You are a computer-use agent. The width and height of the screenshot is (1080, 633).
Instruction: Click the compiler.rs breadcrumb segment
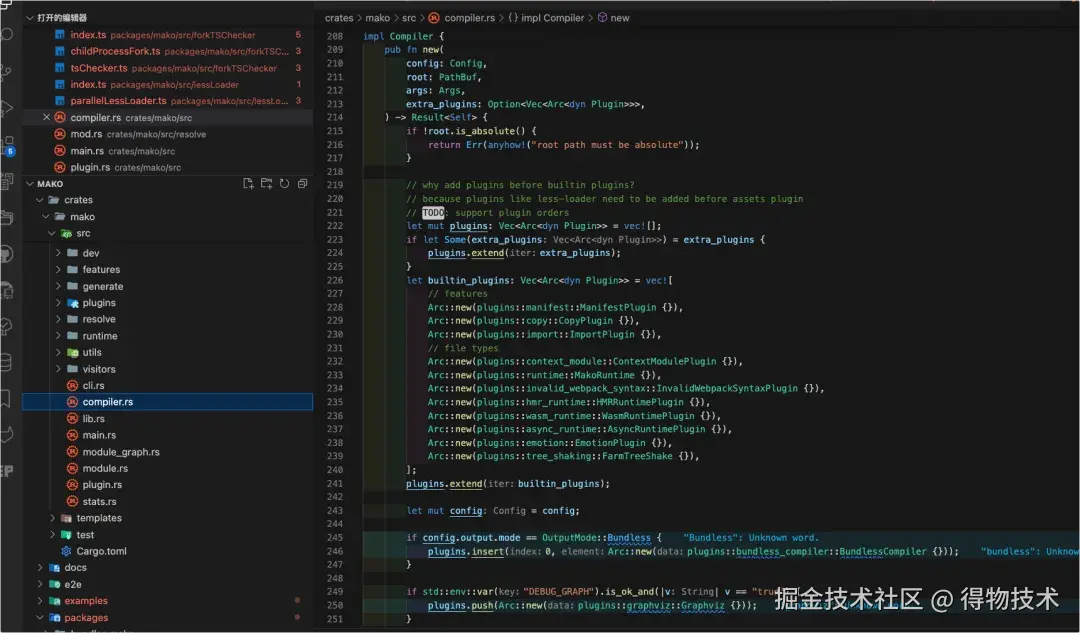(x=470, y=19)
